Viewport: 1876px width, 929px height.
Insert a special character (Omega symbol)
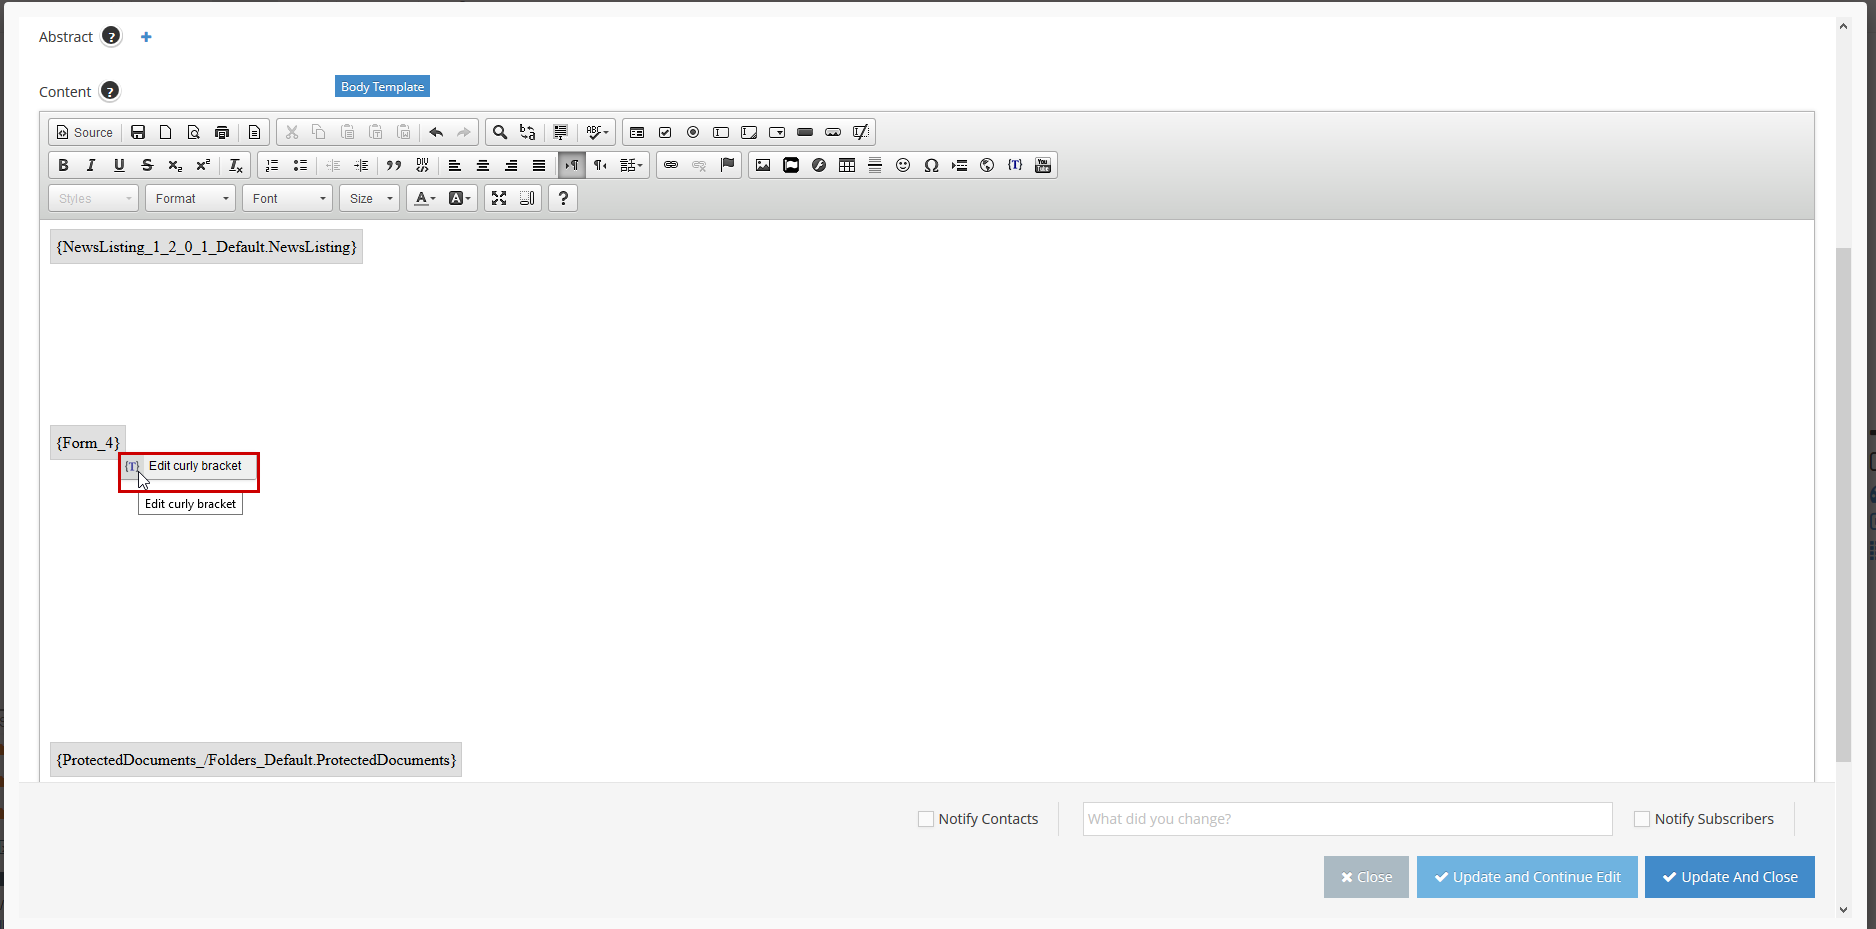click(x=931, y=165)
